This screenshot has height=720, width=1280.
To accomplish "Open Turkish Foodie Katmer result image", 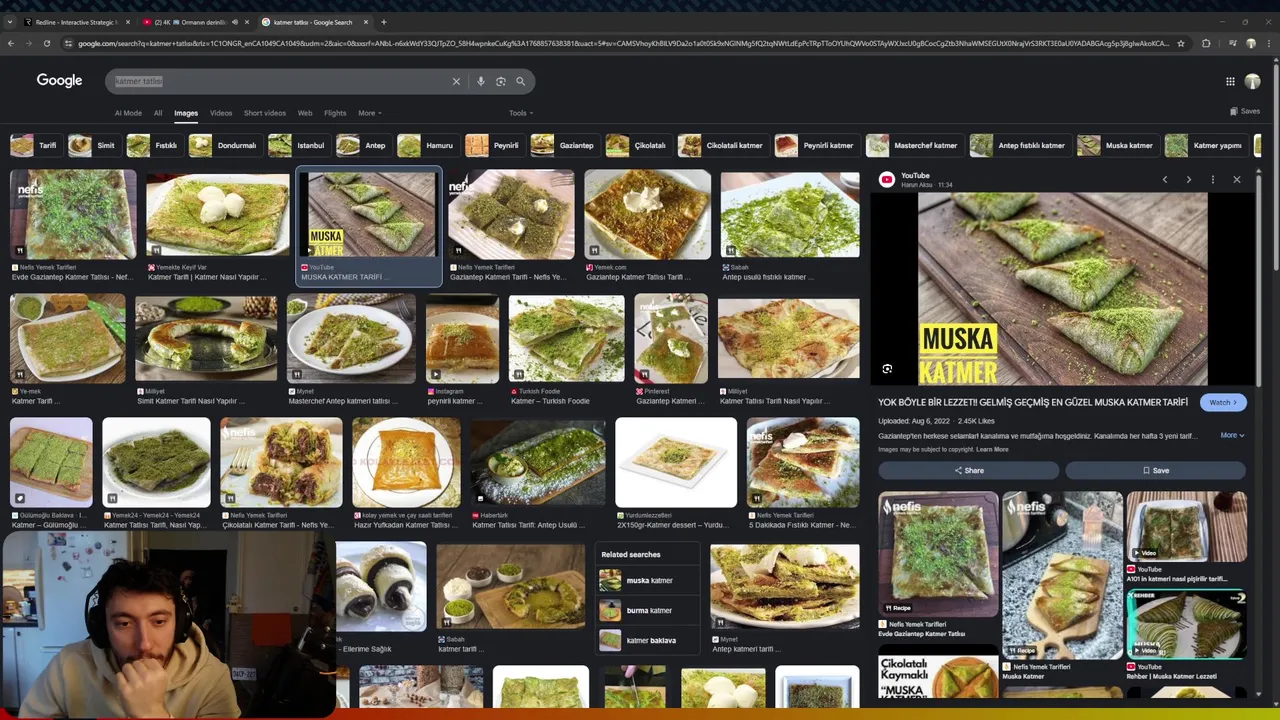I will pyautogui.click(x=566, y=338).
